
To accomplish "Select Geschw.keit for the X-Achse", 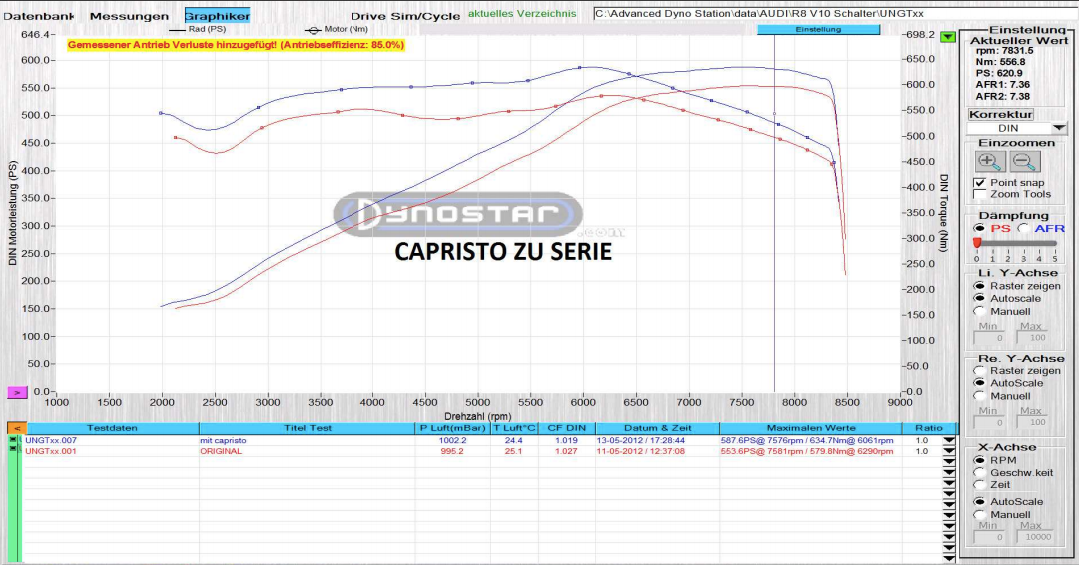I will click(x=979, y=473).
